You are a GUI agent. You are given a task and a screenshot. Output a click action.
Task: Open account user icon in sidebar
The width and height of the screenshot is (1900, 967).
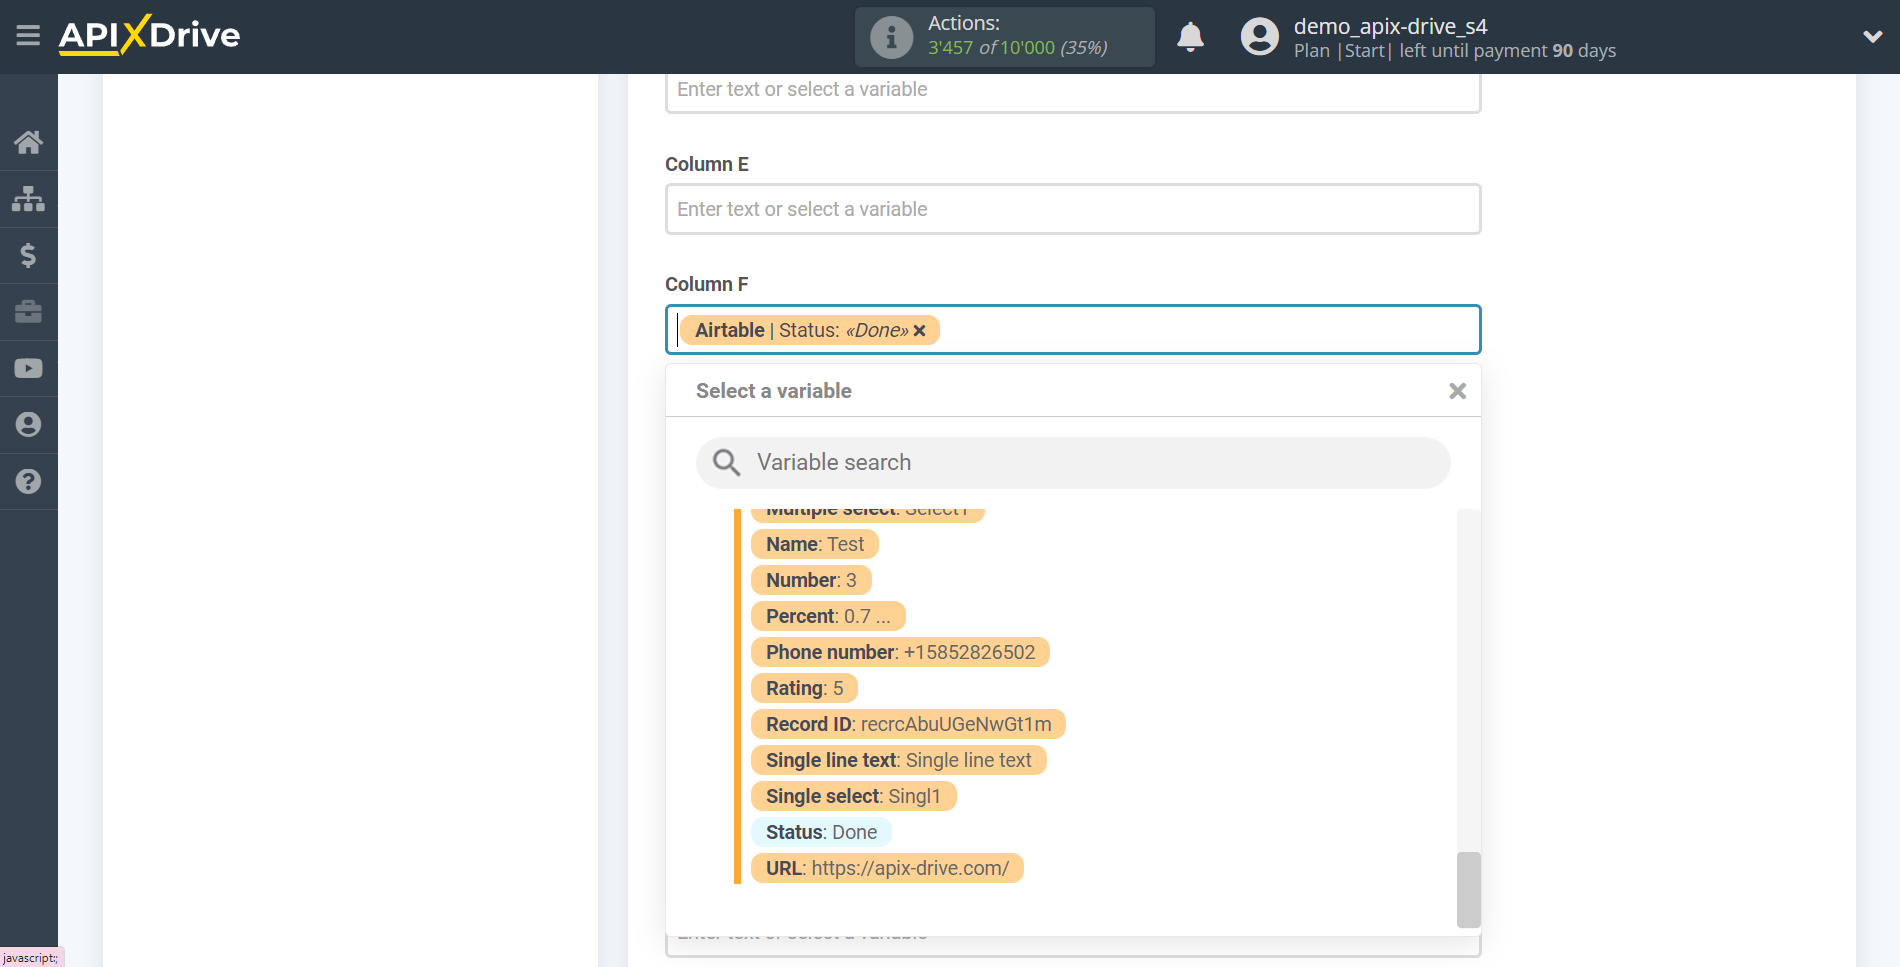click(28, 425)
